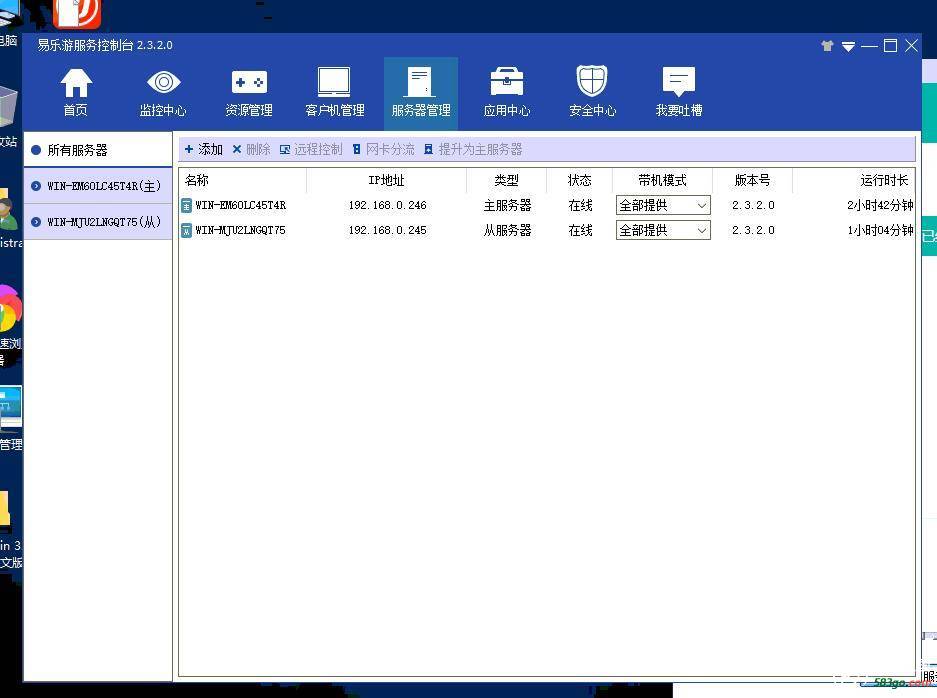
Task: Click 从服务器 type cell
Action: point(507,230)
